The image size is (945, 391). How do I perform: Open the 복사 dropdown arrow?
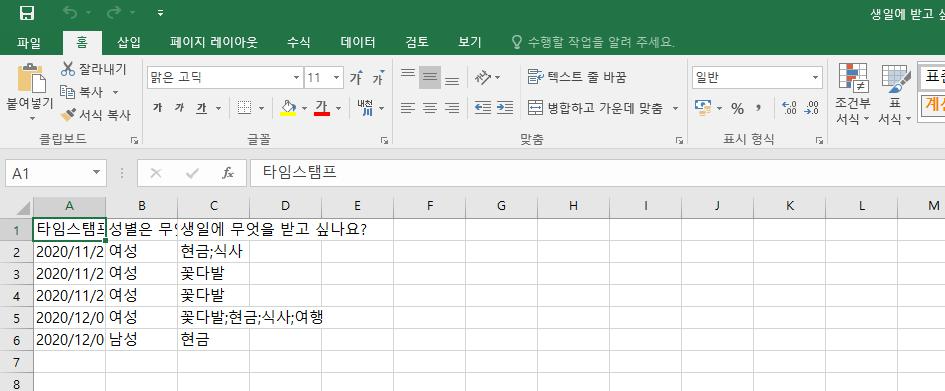pos(116,92)
